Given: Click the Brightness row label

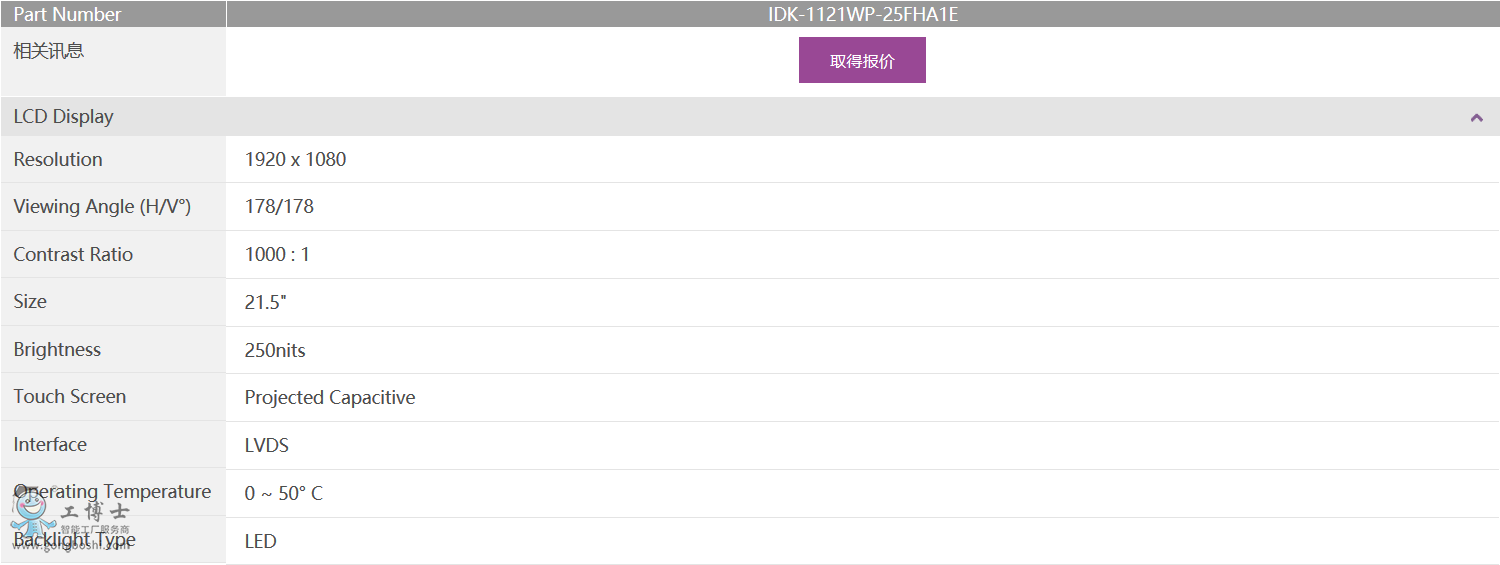Looking at the screenshot, I should 57,350.
